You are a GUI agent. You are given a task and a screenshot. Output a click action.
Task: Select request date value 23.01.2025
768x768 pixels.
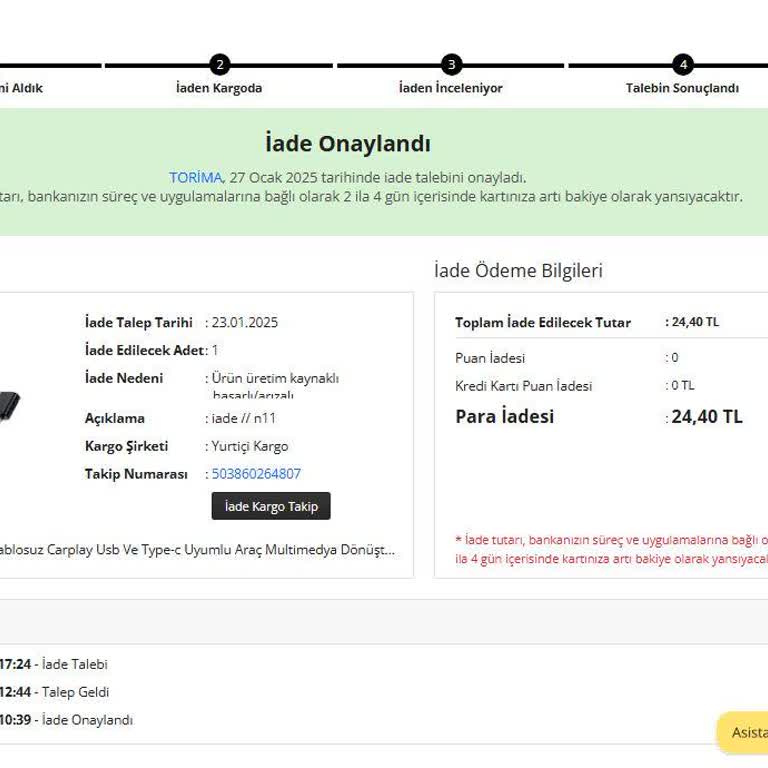coord(244,322)
